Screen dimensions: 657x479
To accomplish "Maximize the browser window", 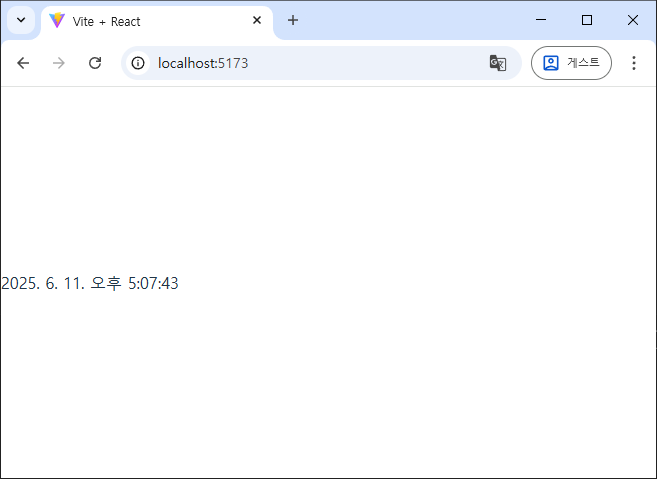I will pyautogui.click(x=587, y=20).
